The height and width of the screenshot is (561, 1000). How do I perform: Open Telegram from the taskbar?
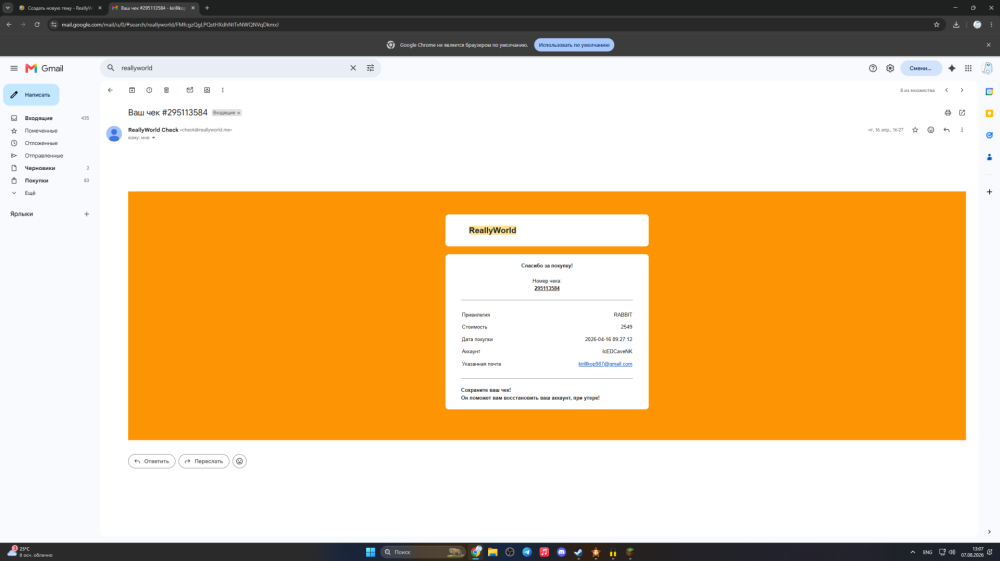coord(527,552)
